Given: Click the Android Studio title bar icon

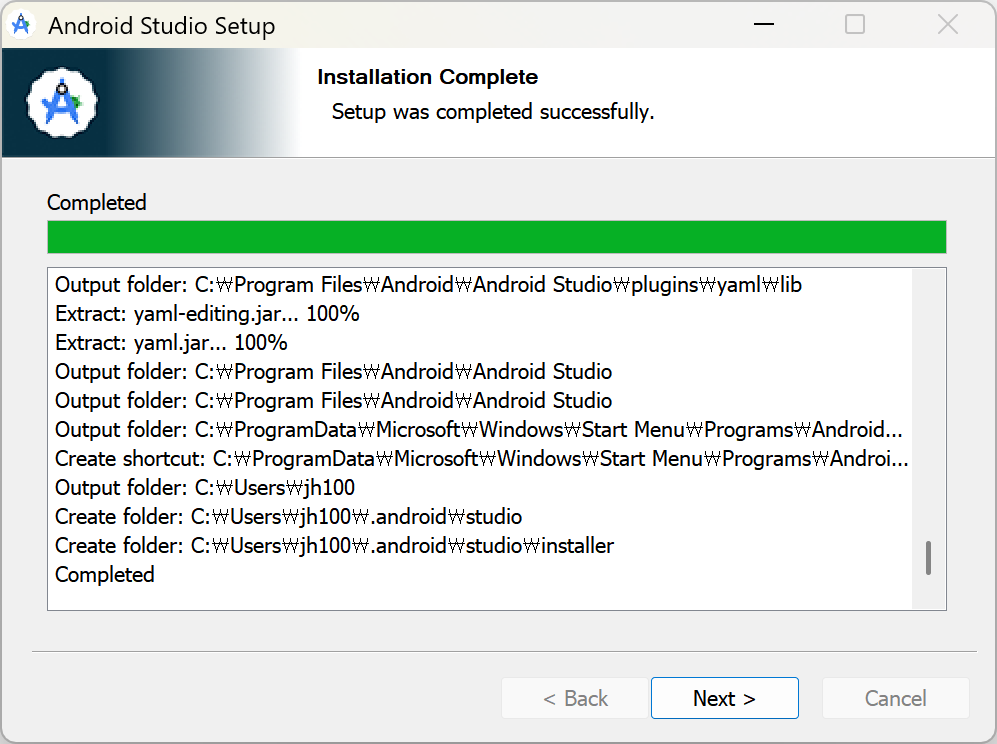Looking at the screenshot, I should click(21, 25).
